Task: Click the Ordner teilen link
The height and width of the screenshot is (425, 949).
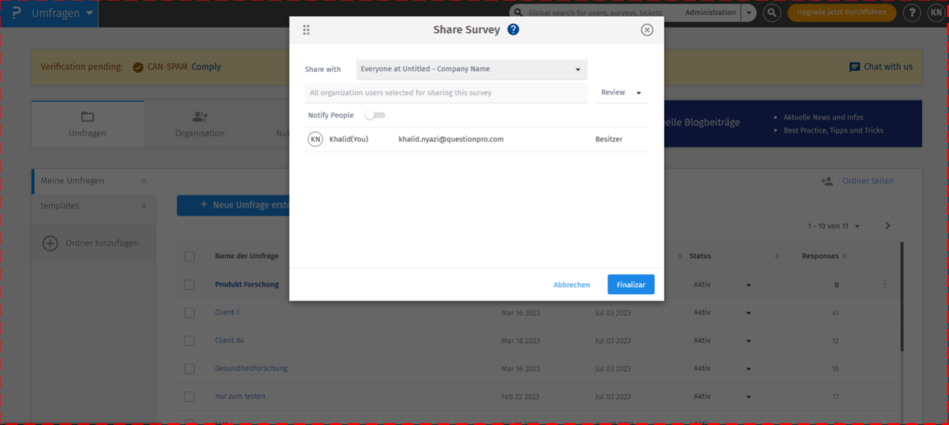Action: pyautogui.click(x=867, y=181)
